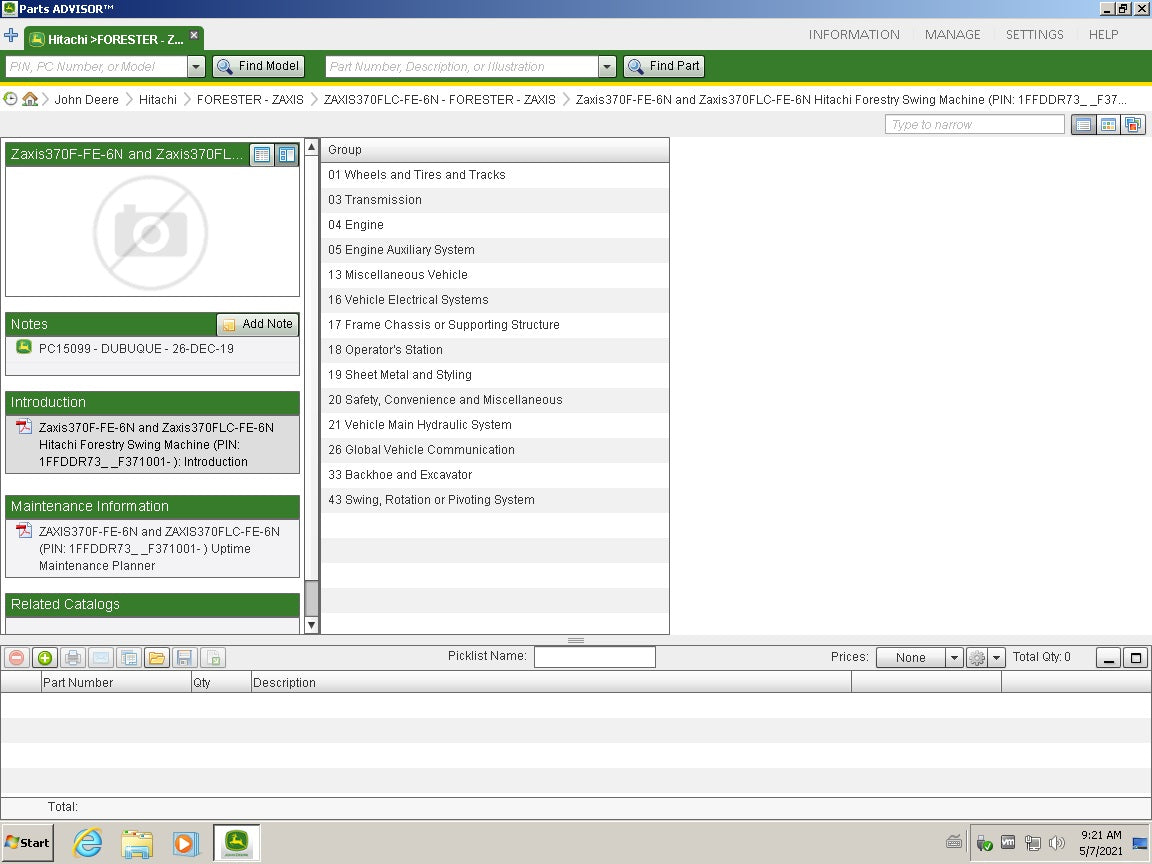Select group 21 Vehicle Main Hydraulic System

[420, 425]
